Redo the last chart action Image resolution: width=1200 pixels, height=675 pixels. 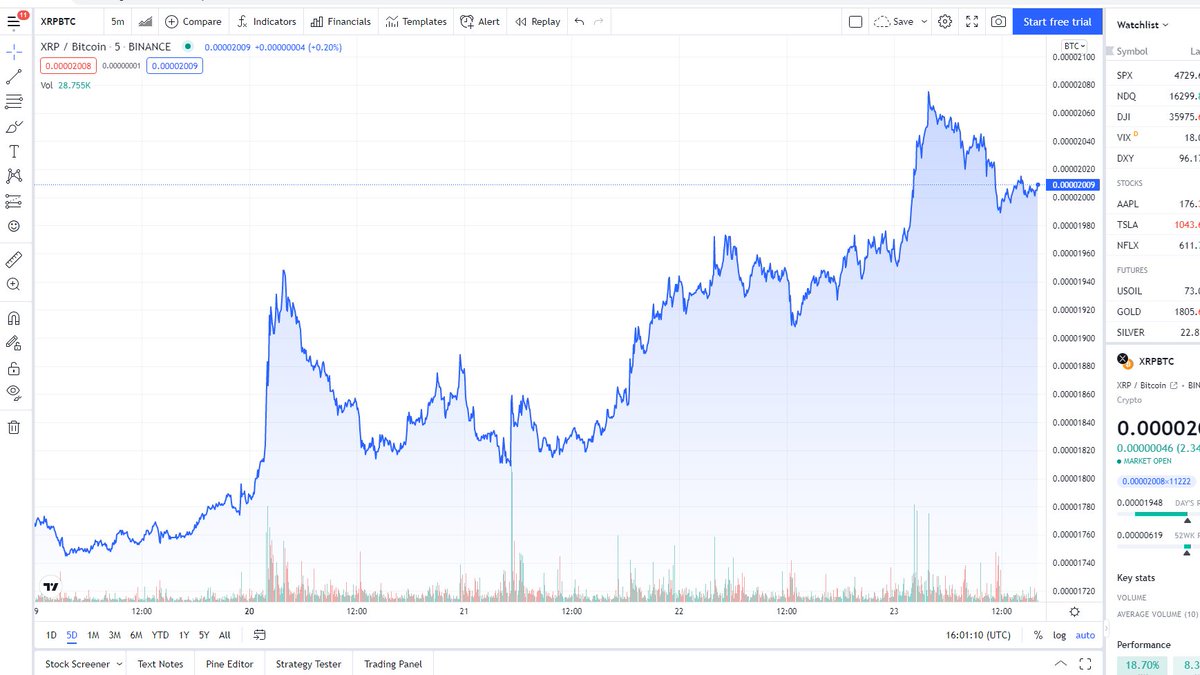tap(598, 21)
